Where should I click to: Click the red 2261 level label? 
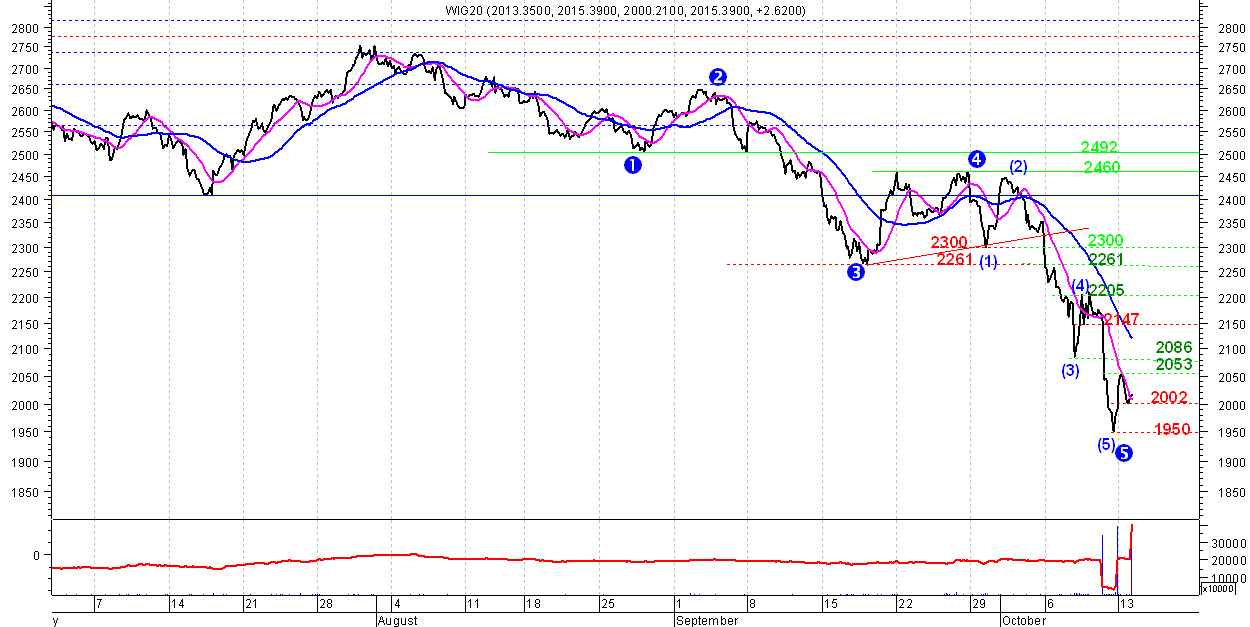coord(955,259)
